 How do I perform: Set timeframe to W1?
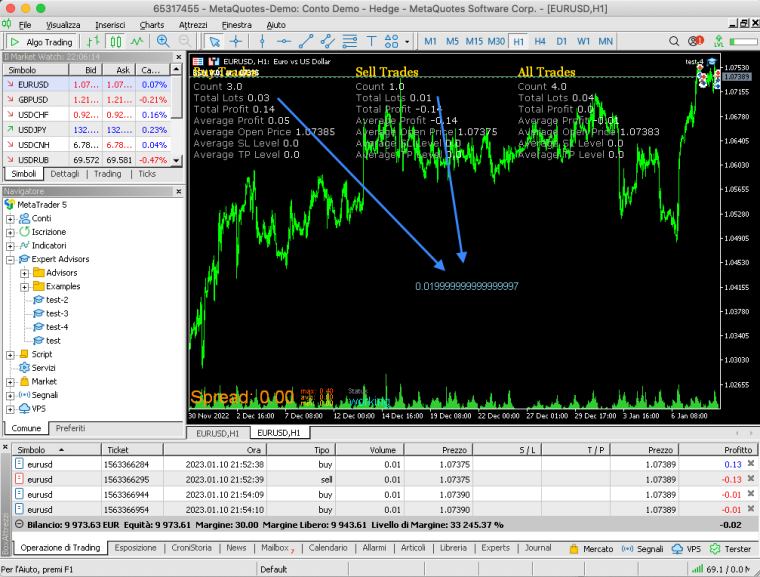tap(584, 42)
